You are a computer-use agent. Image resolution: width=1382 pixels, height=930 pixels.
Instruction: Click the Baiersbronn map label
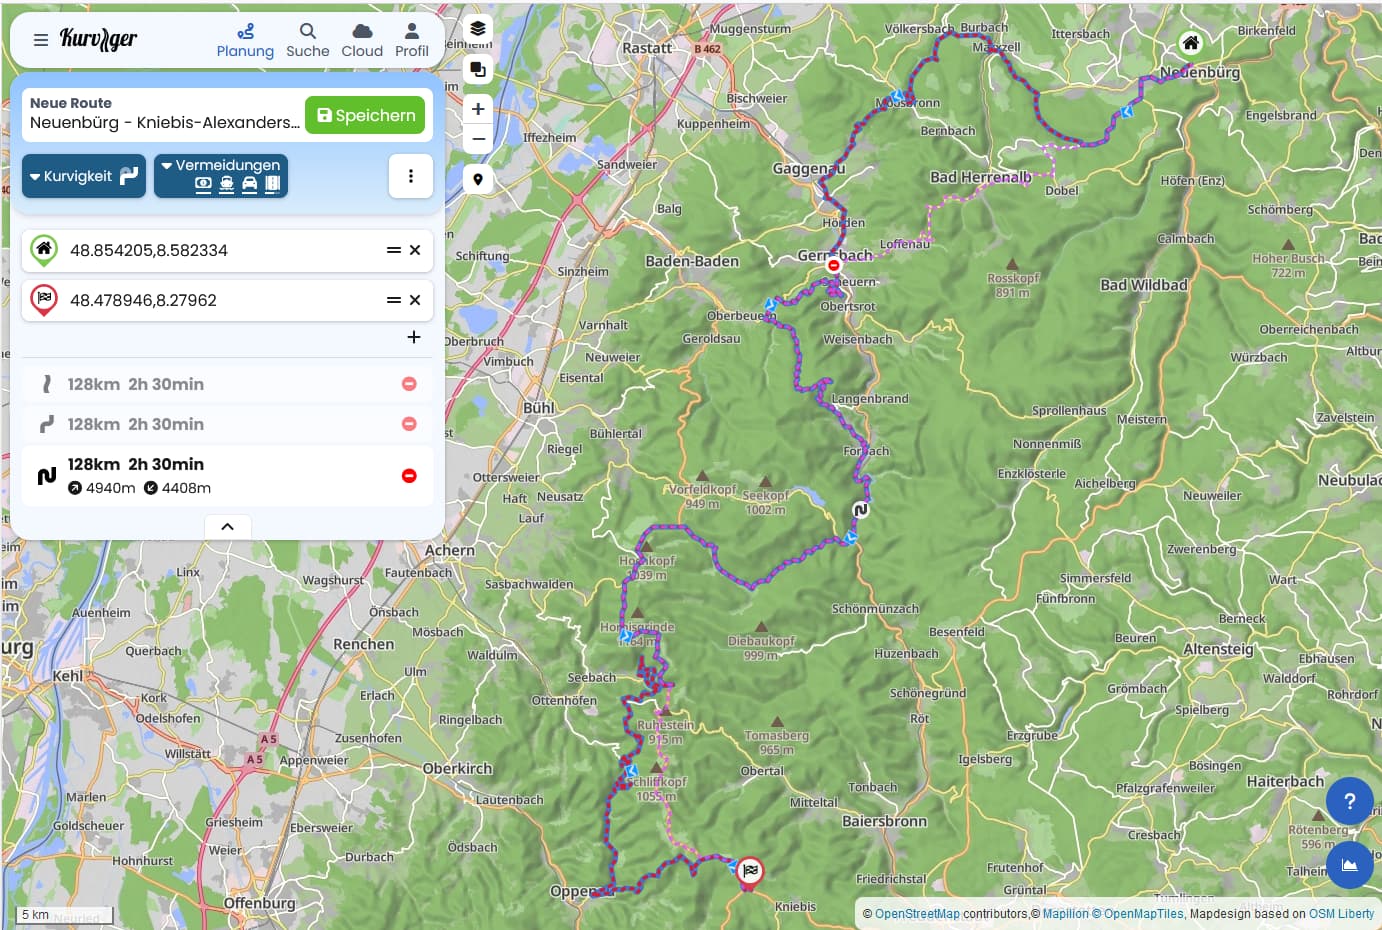pos(884,821)
